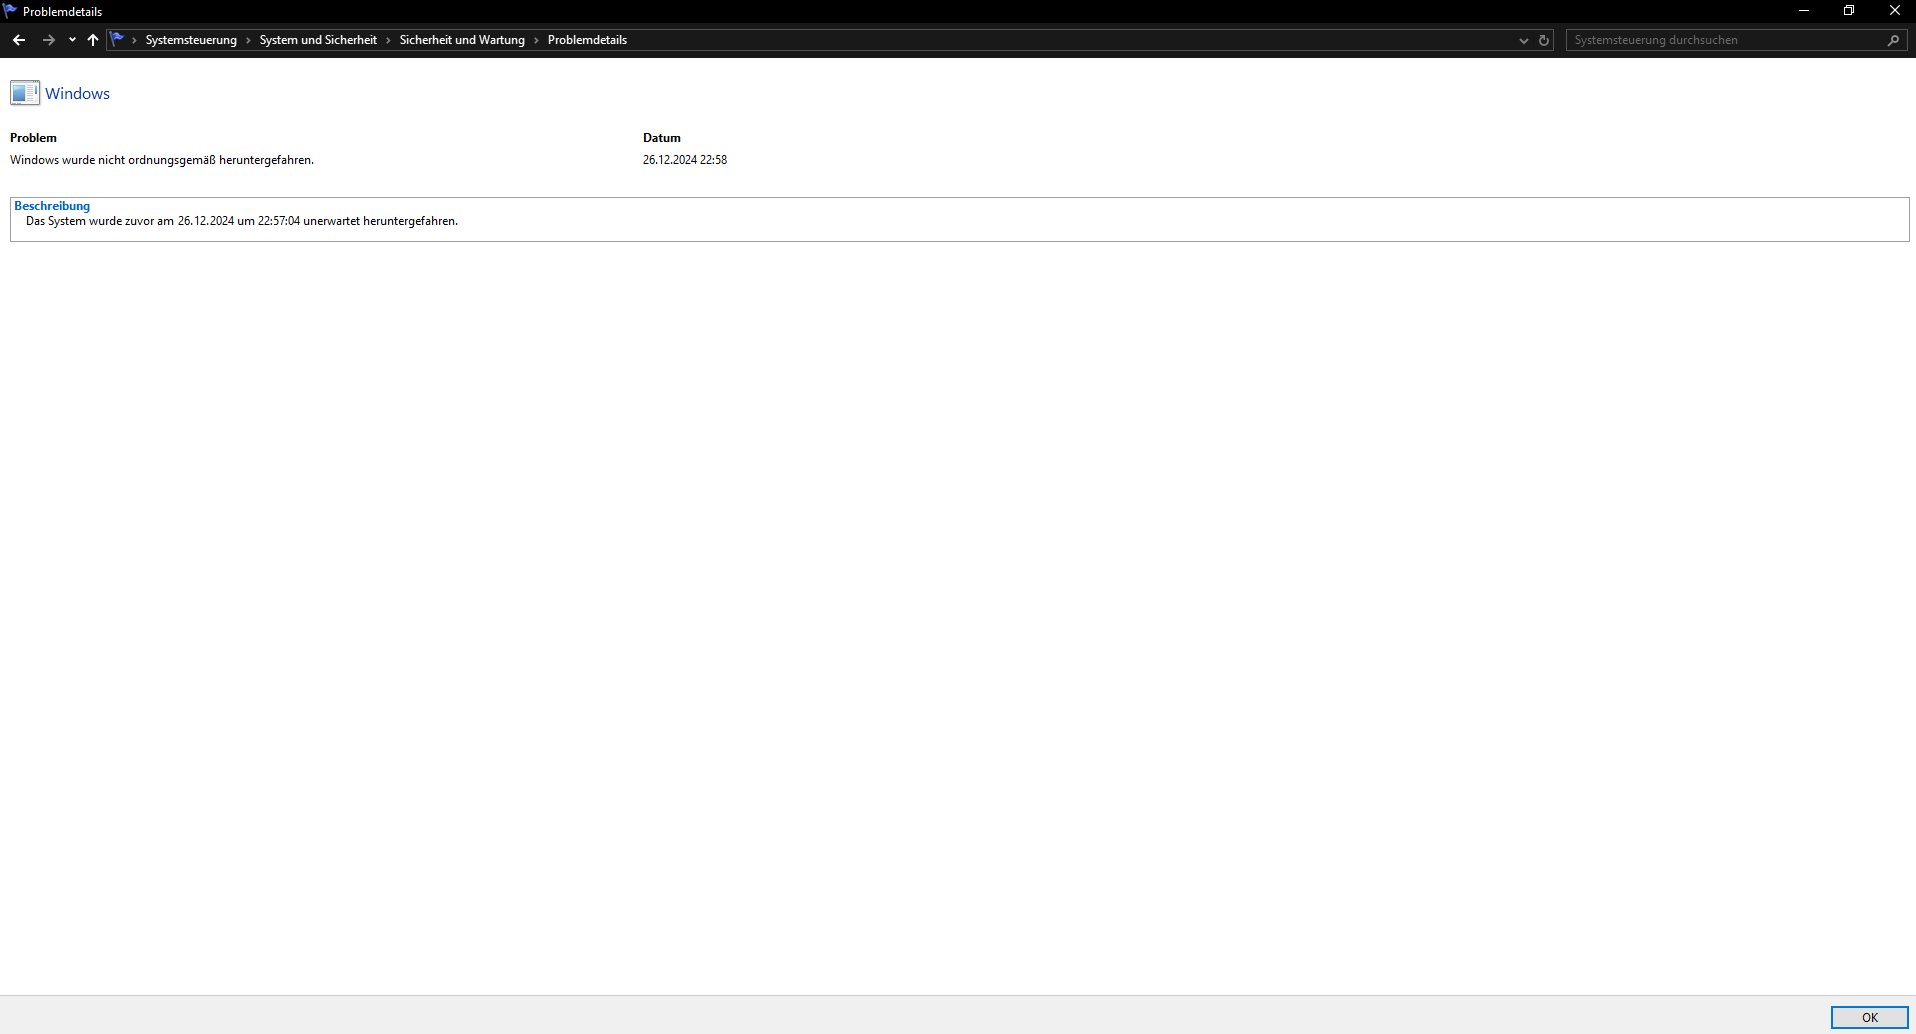1916x1034 pixels.
Task: Minimize the Problemdetails window
Action: [1804, 11]
